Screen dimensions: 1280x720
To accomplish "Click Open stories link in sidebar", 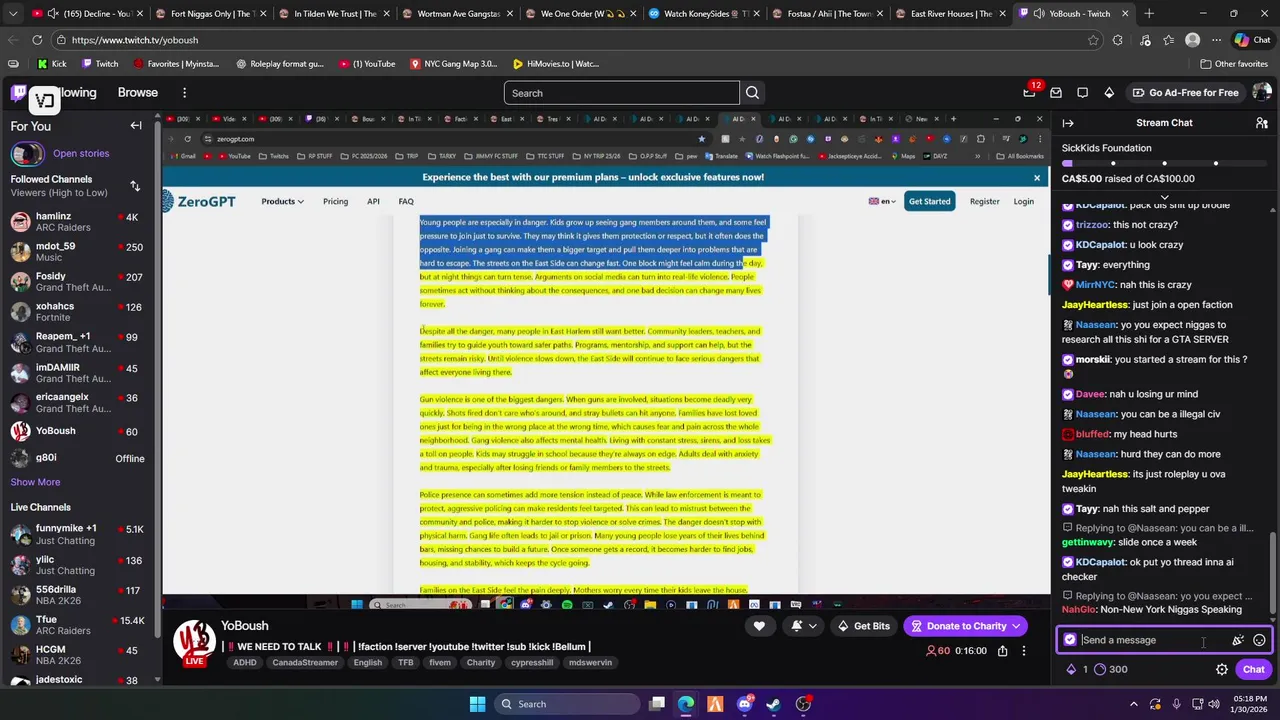I will click(81, 154).
